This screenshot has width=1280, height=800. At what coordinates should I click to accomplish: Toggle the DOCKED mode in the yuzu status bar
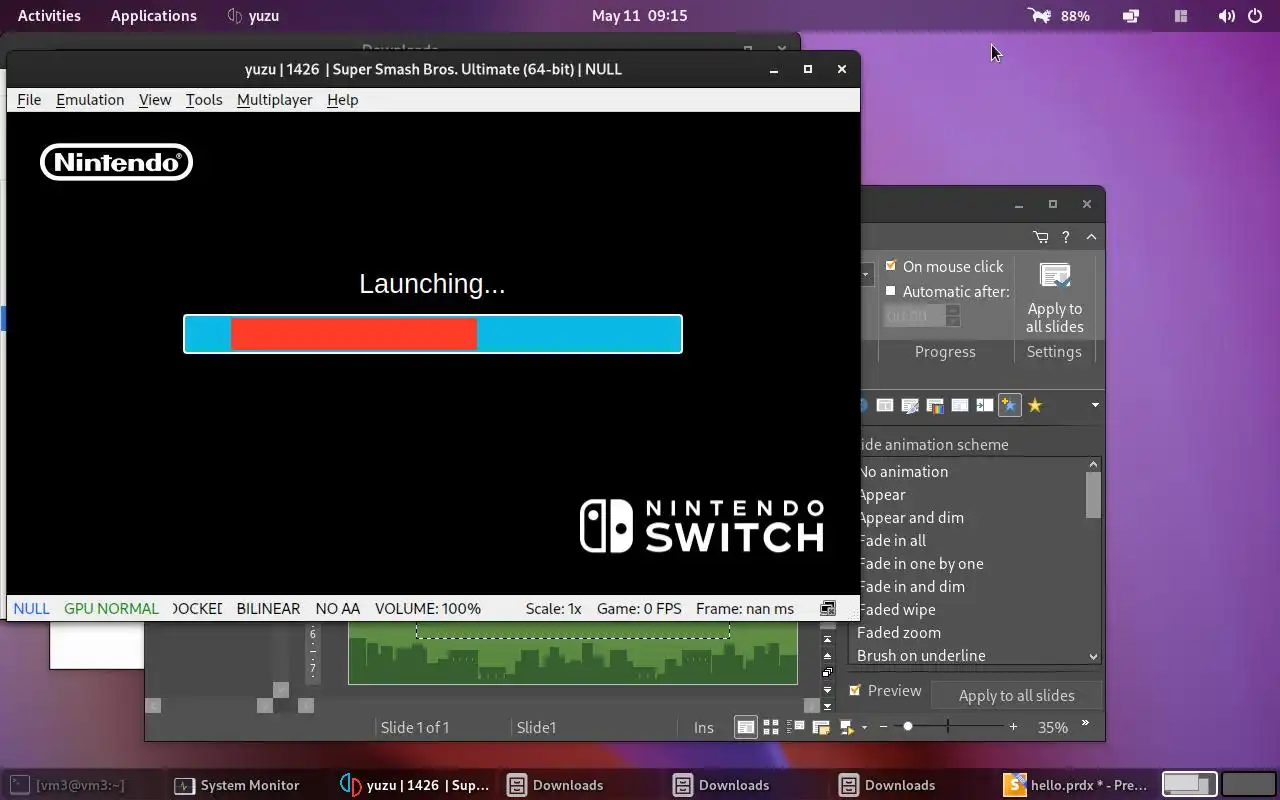tap(197, 608)
